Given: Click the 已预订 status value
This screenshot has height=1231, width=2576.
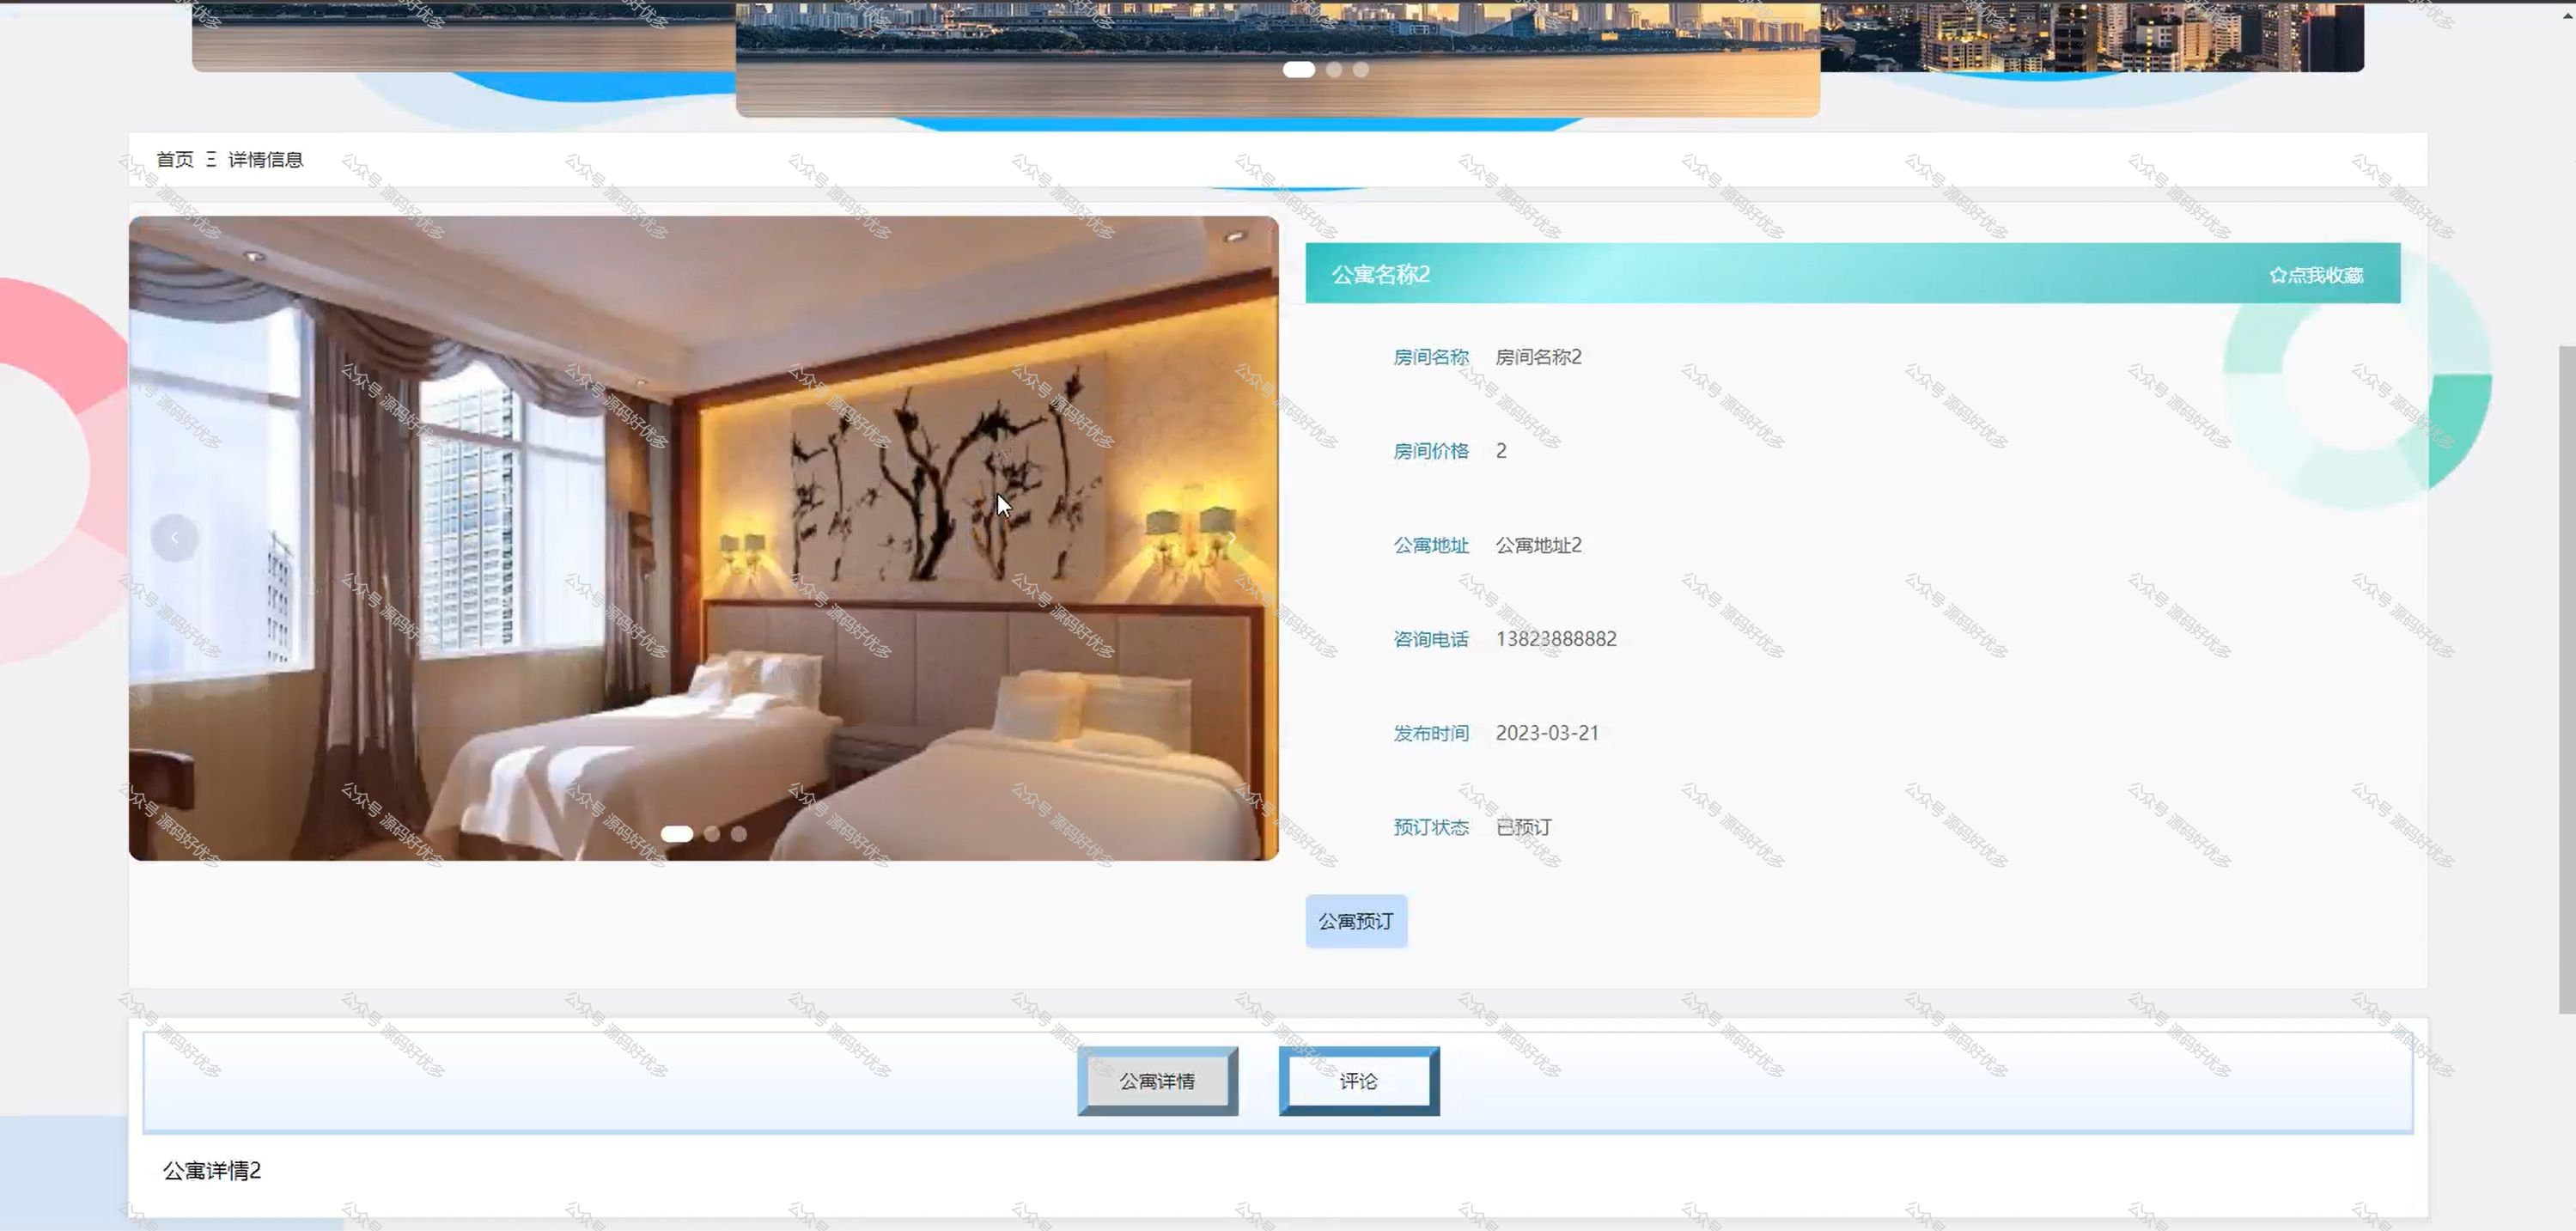Looking at the screenshot, I should (x=1523, y=827).
